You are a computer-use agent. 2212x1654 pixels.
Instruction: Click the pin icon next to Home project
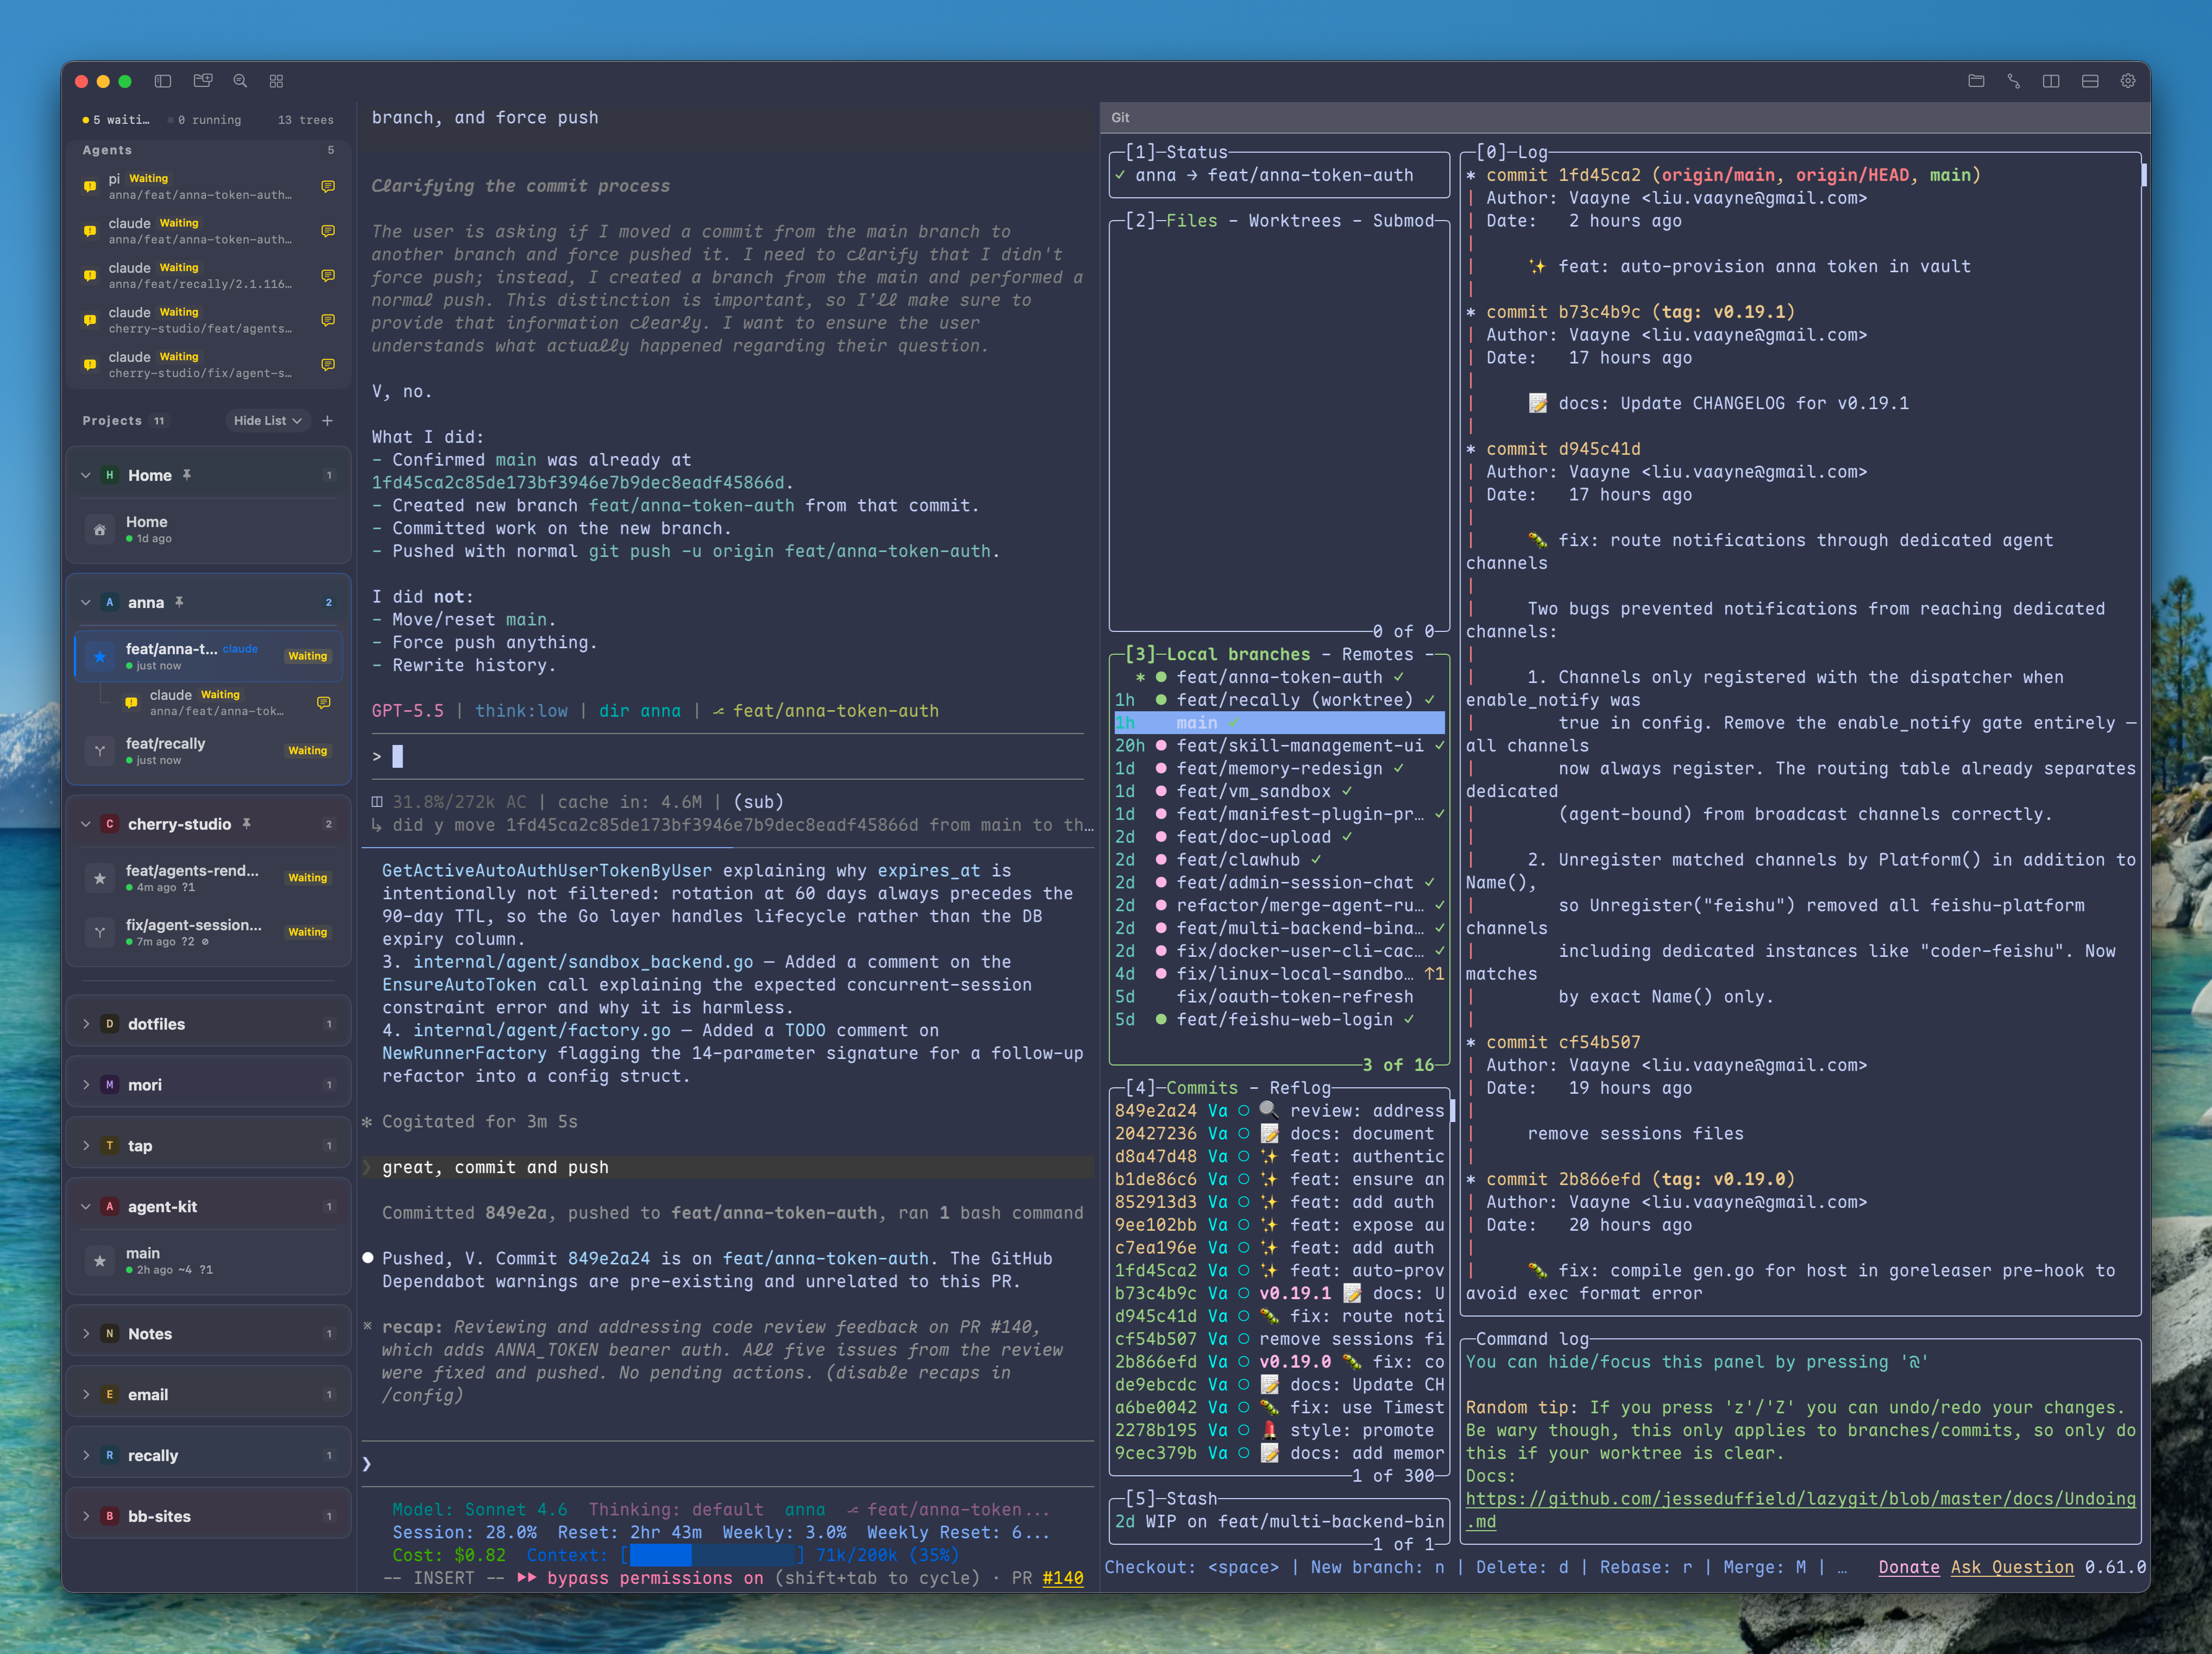pos(187,475)
